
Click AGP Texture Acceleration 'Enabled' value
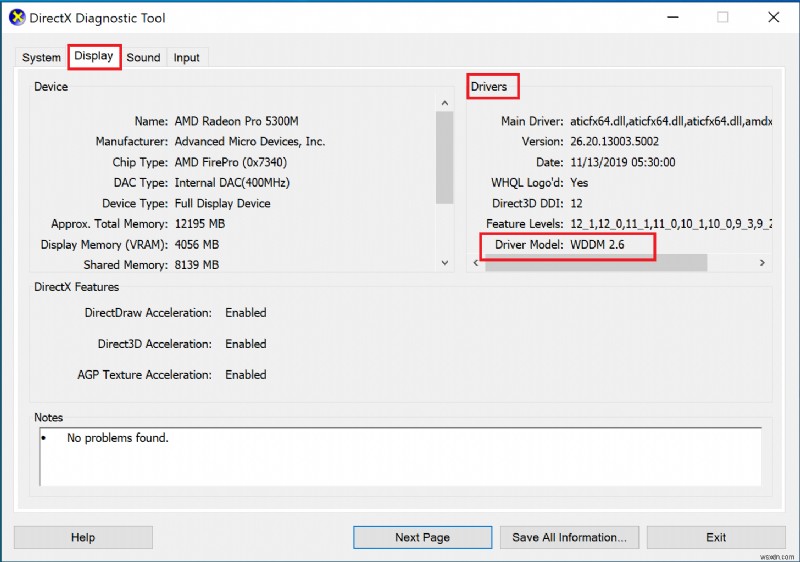click(x=245, y=375)
